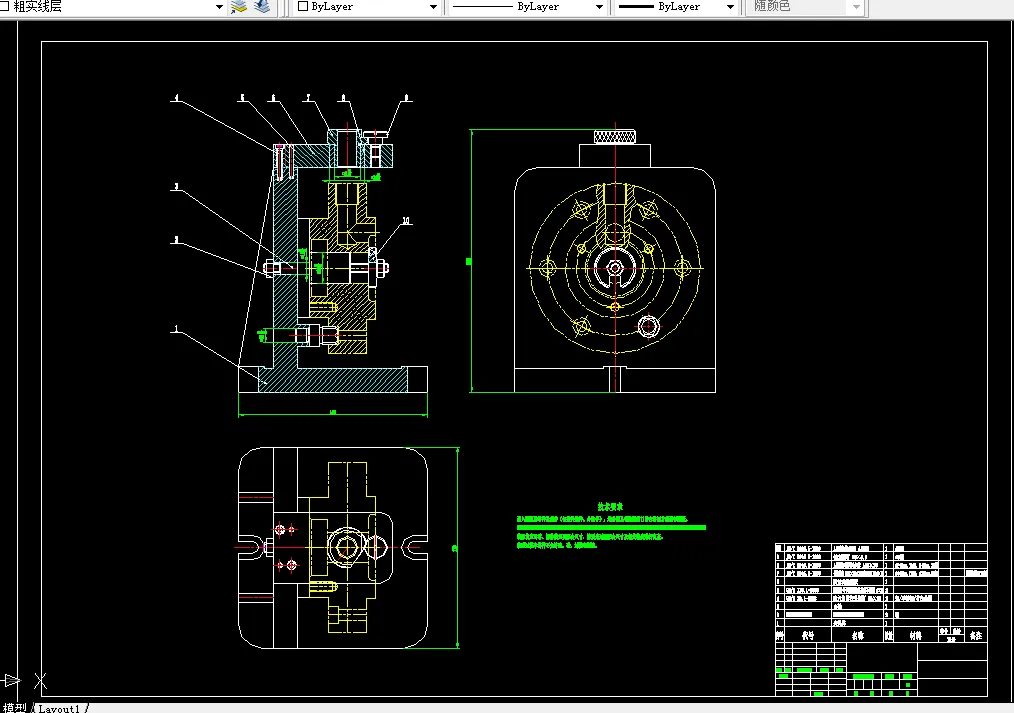Click the 备注 header cell in title block
The image size is (1014, 713).
(x=976, y=635)
